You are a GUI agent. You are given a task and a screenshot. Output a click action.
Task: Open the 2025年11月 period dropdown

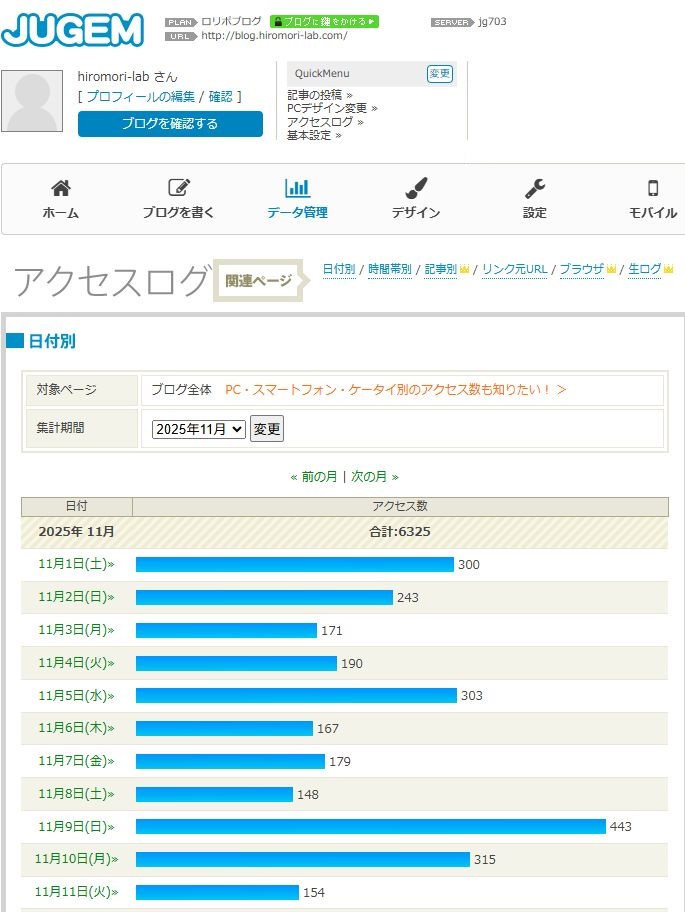pyautogui.click(x=198, y=429)
